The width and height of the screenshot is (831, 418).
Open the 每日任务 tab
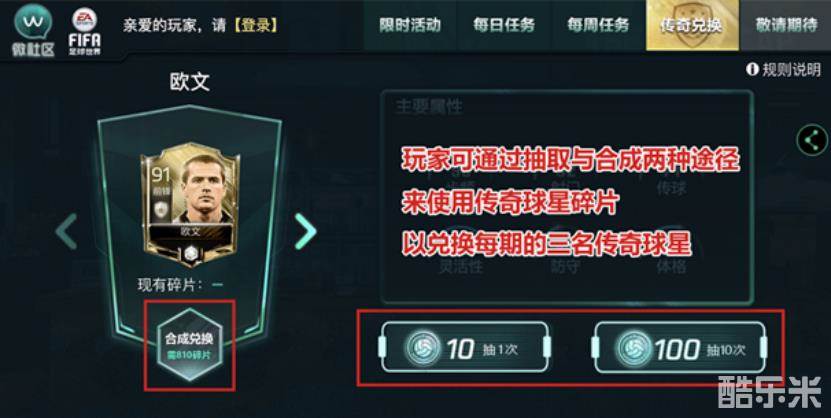(x=503, y=25)
